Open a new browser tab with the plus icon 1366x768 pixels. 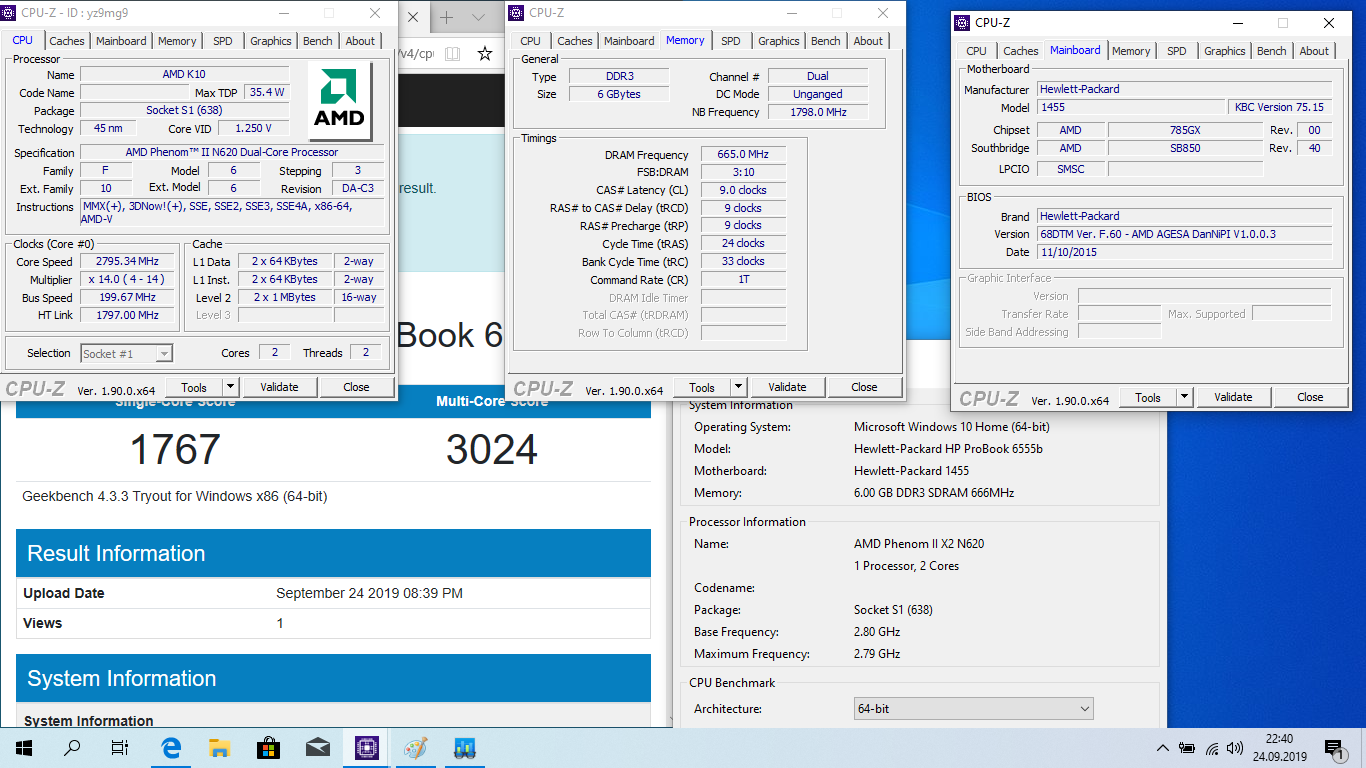tap(446, 18)
